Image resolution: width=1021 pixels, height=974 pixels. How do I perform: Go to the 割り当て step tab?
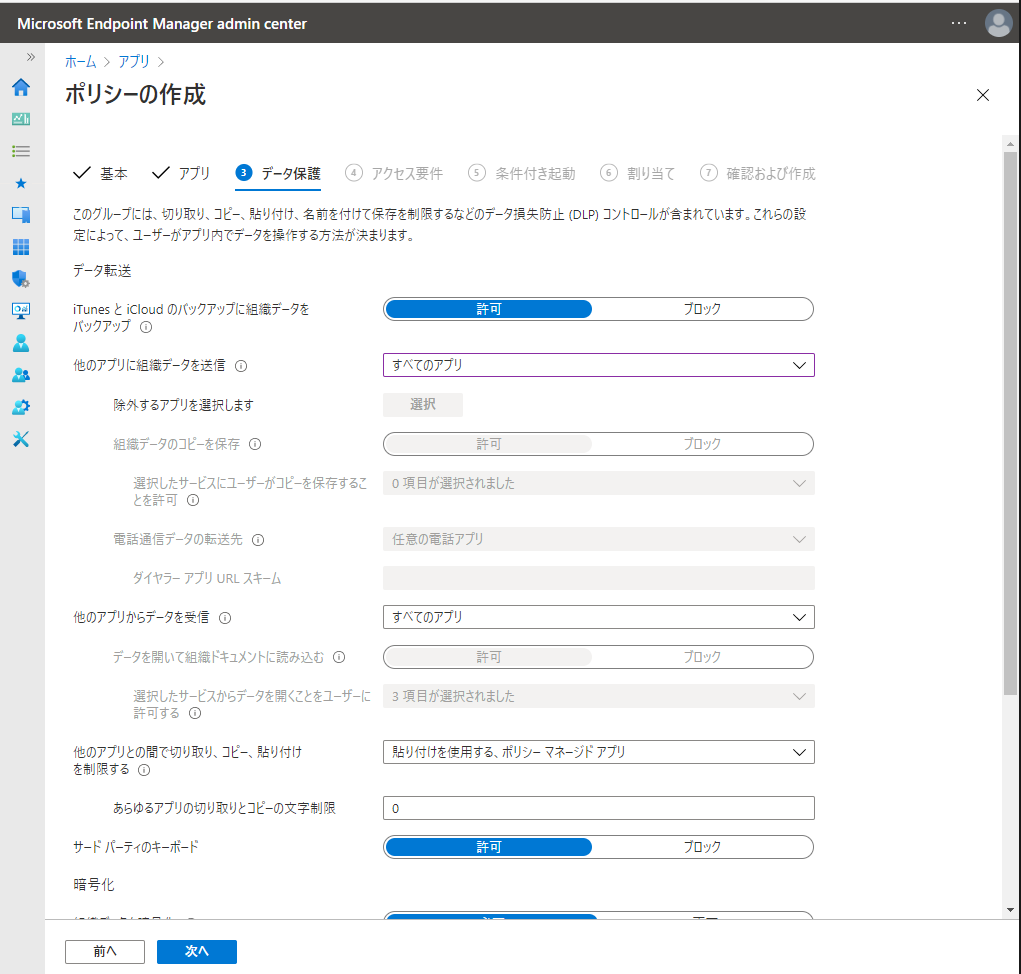pos(637,173)
